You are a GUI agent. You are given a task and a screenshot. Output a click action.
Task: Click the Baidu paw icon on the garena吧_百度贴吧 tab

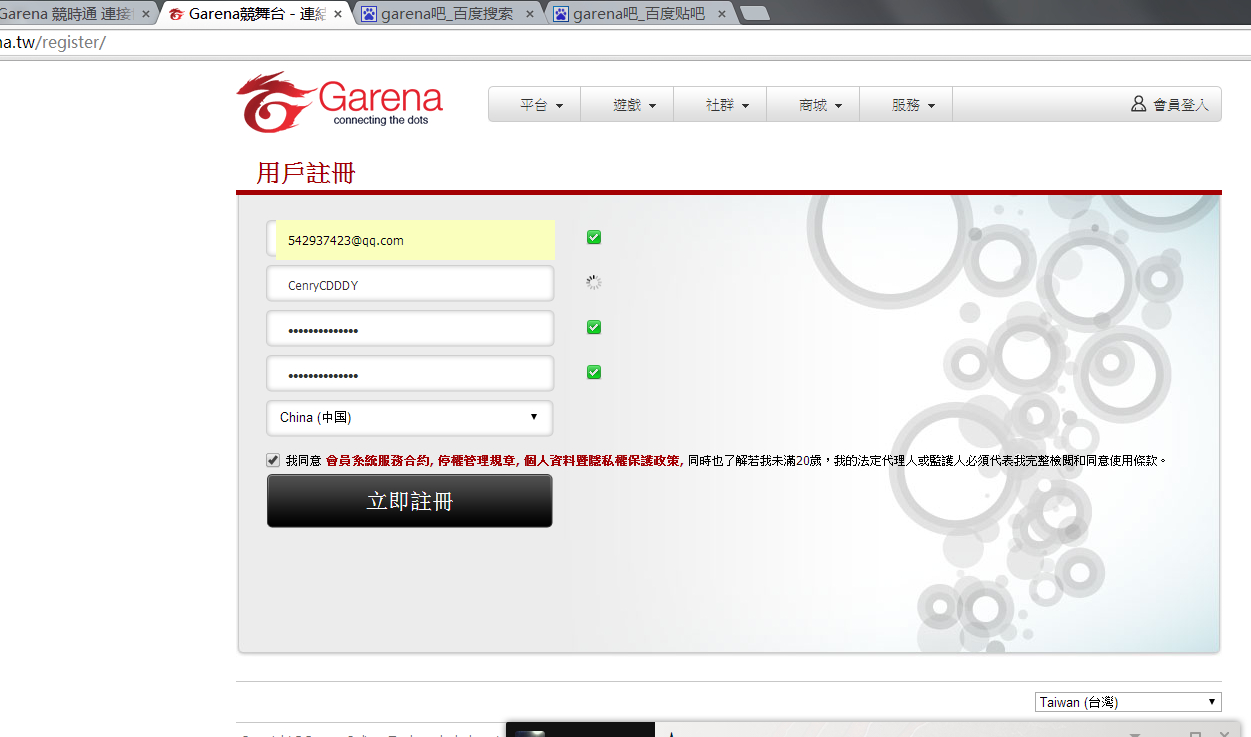[561, 14]
